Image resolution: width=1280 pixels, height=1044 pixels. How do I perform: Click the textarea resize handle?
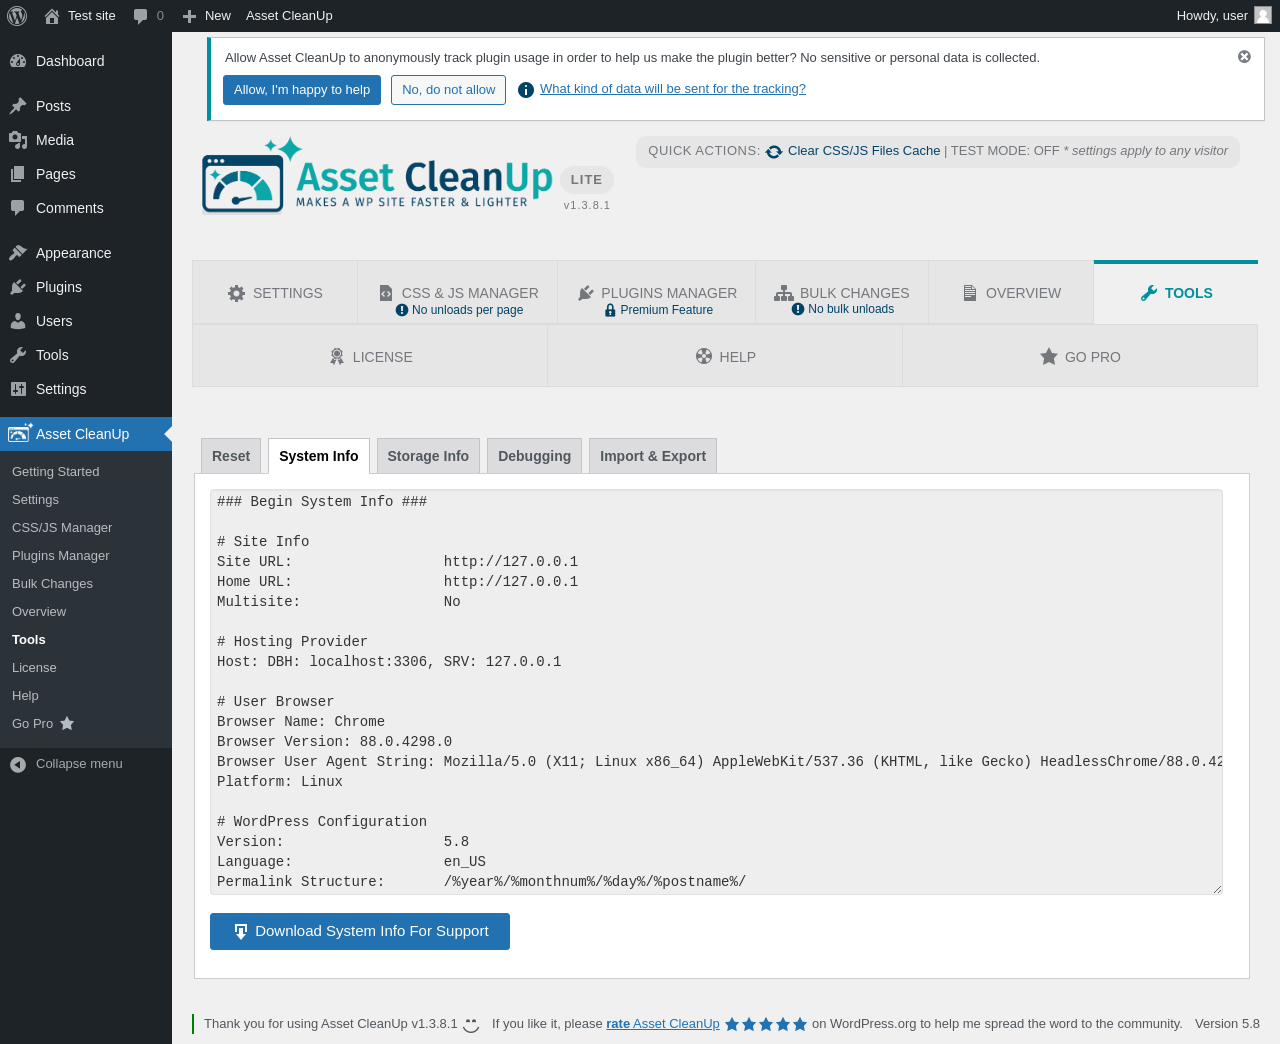(1217, 889)
